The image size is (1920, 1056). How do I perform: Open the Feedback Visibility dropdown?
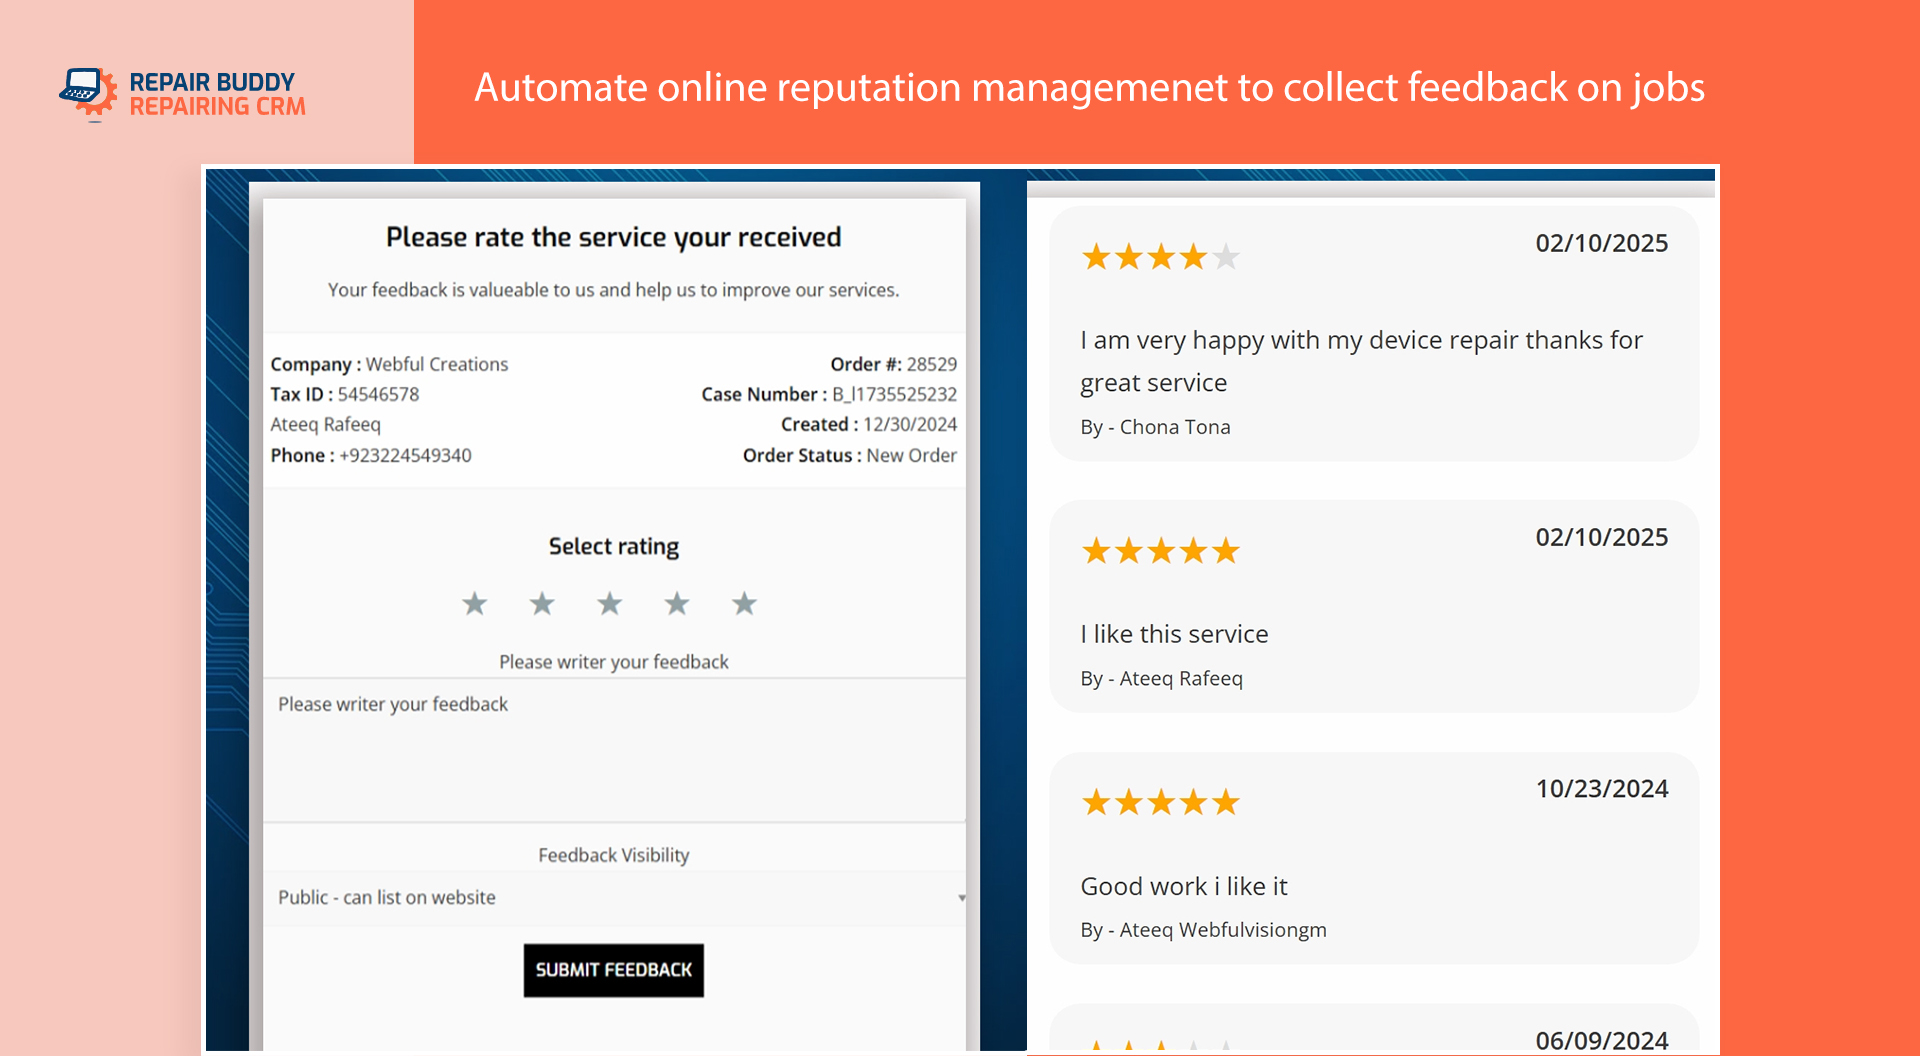pos(614,898)
